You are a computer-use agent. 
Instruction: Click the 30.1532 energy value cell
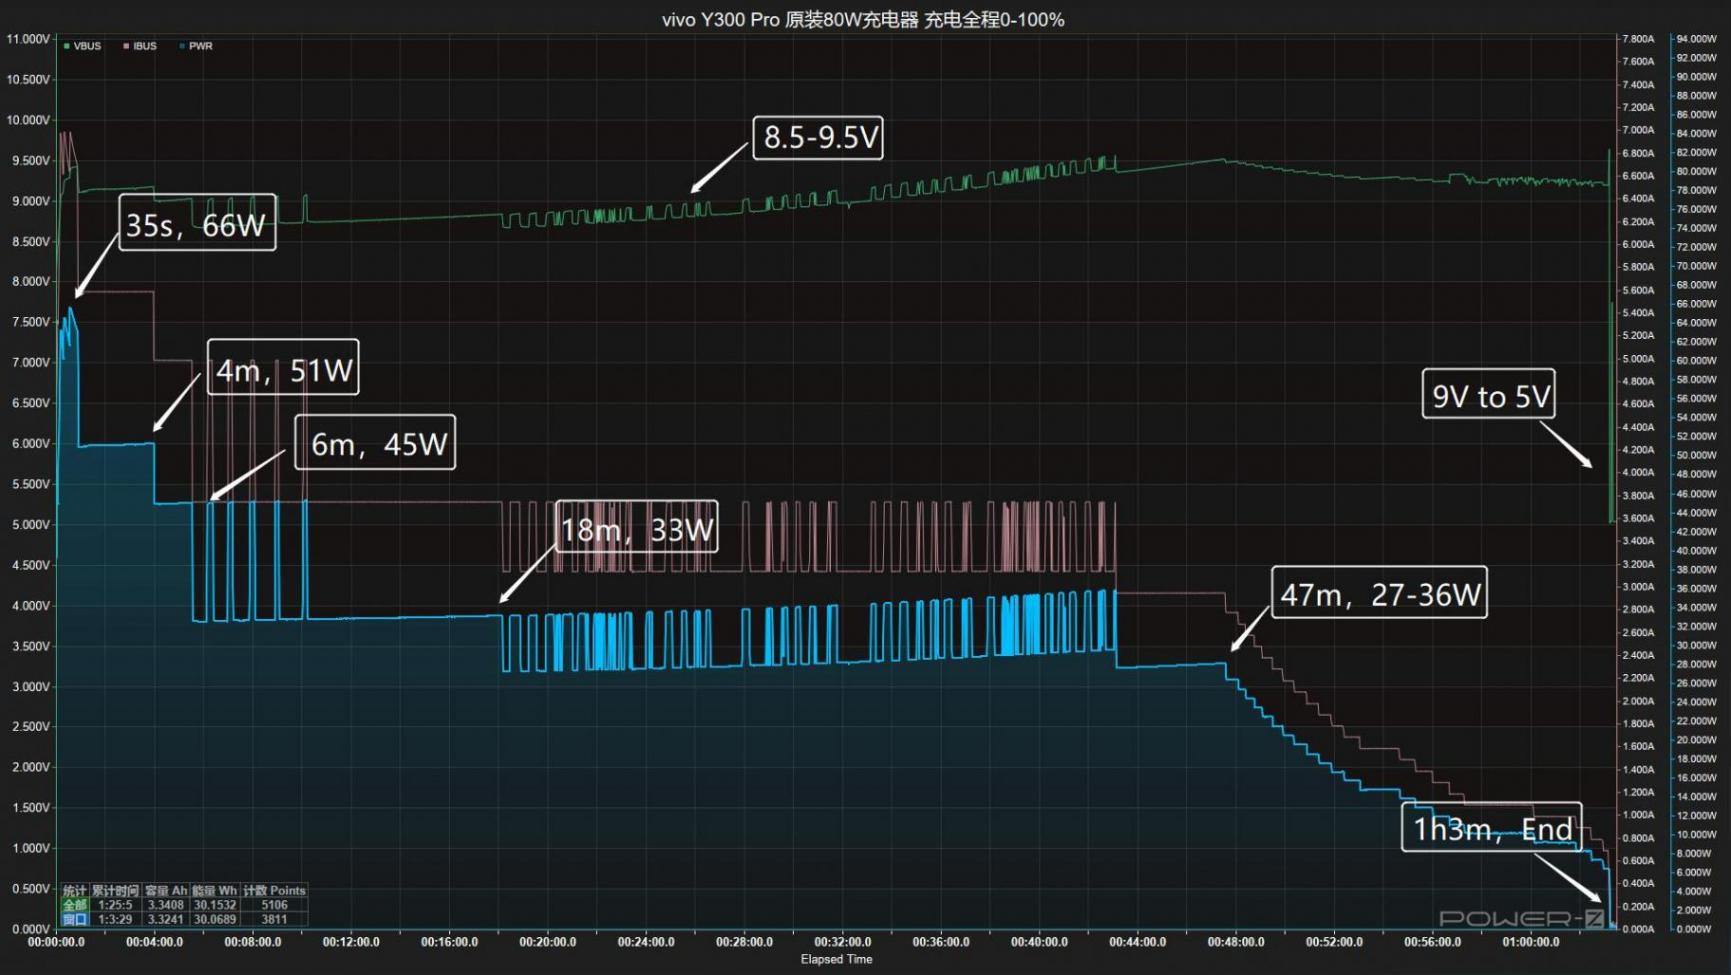click(x=215, y=905)
